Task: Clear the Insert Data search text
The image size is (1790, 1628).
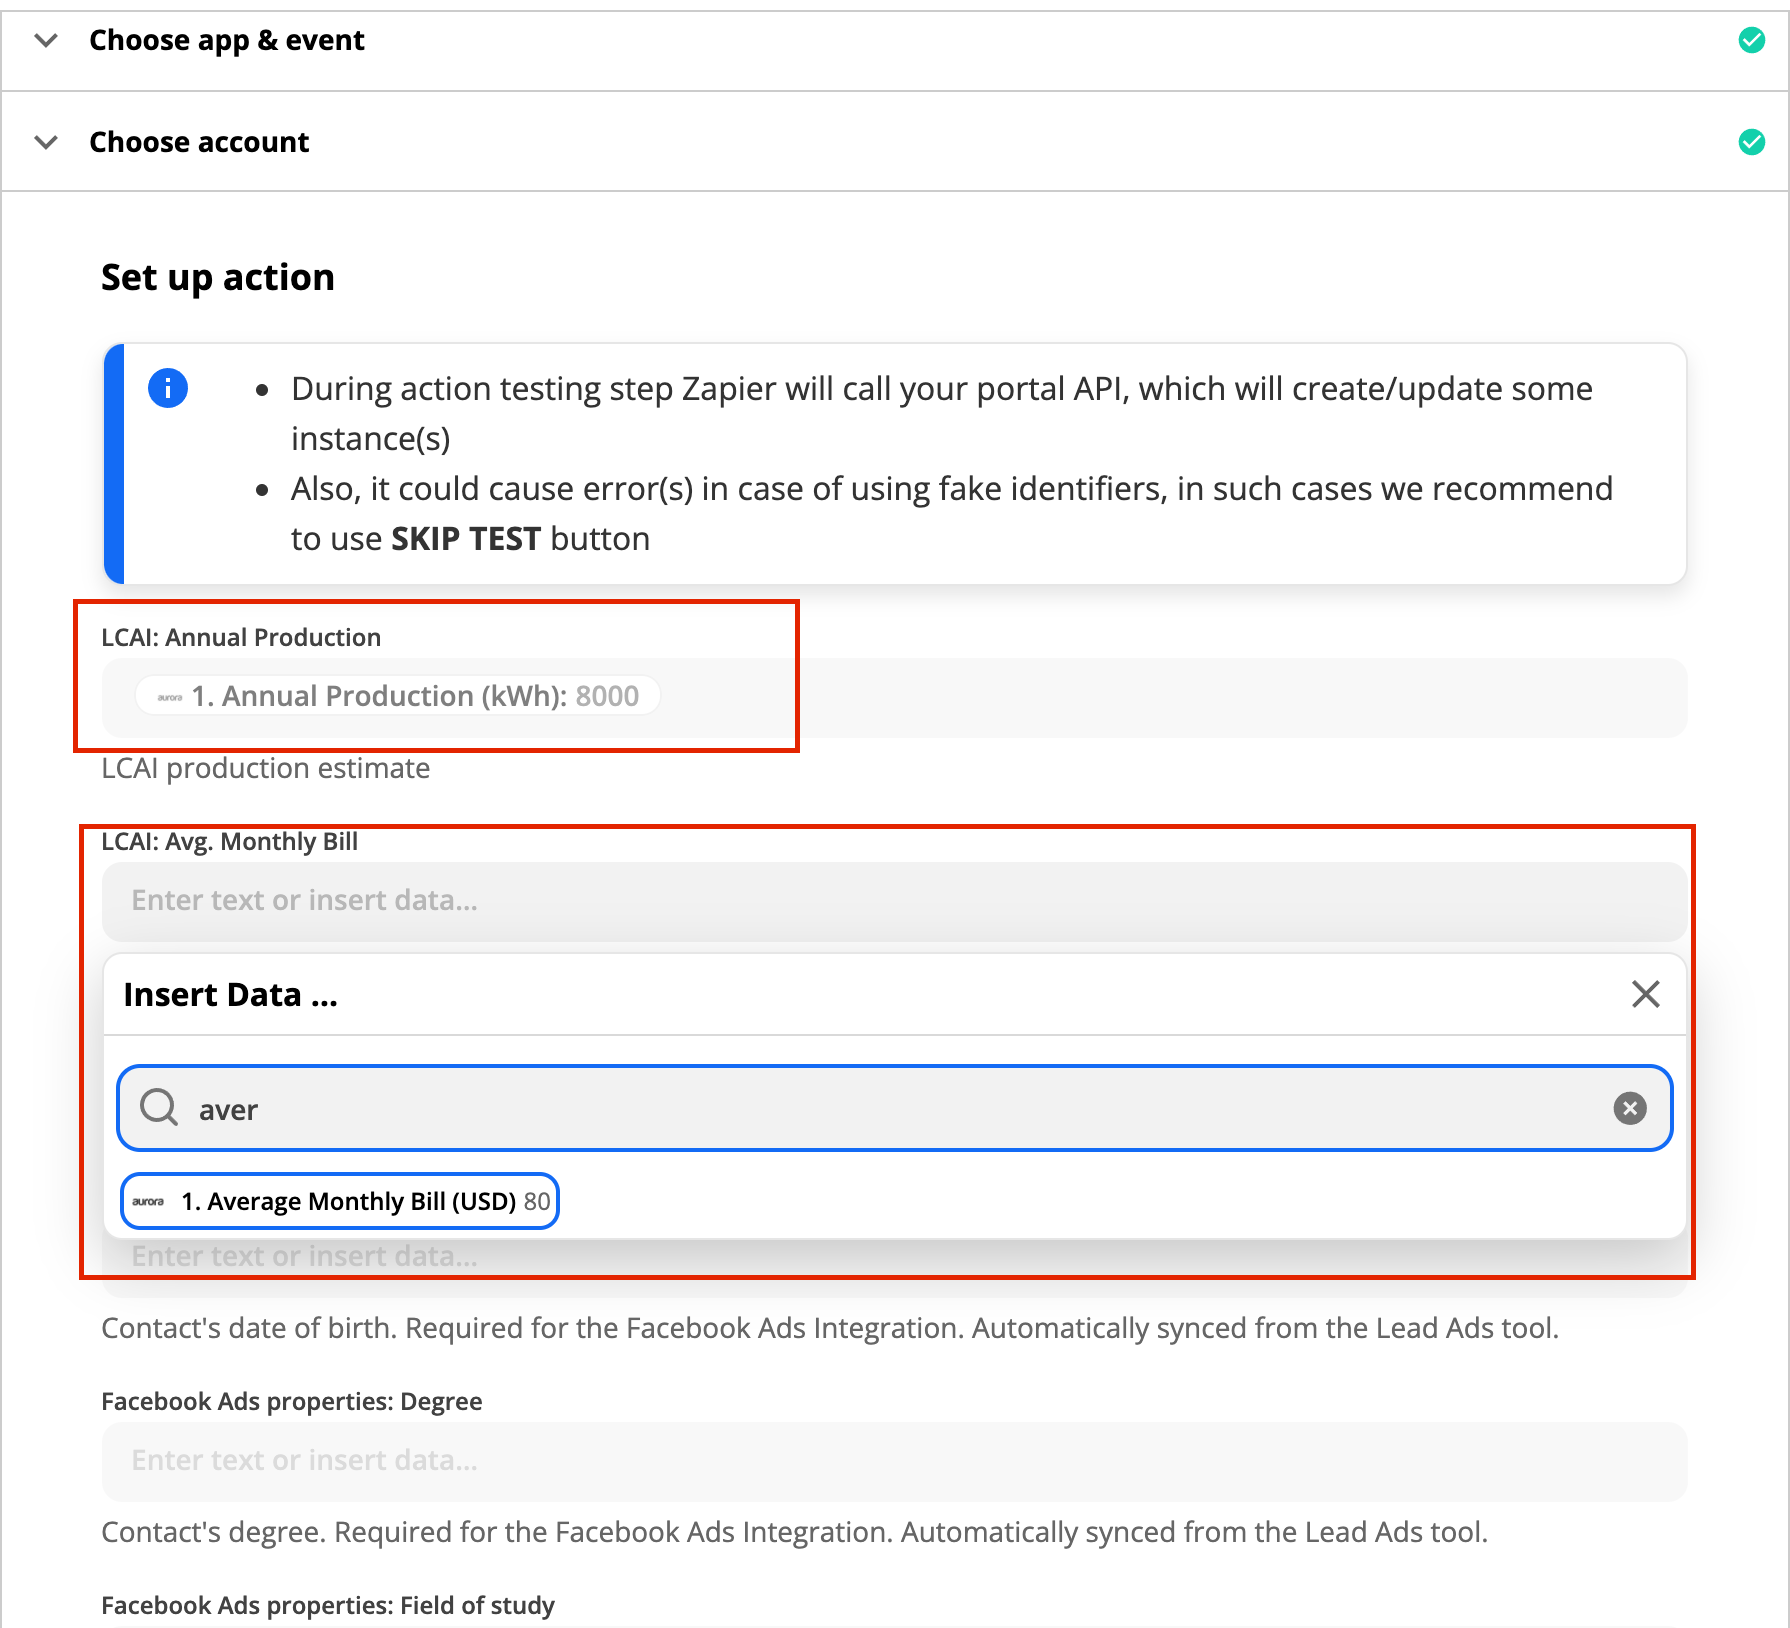Action: tap(1629, 1108)
